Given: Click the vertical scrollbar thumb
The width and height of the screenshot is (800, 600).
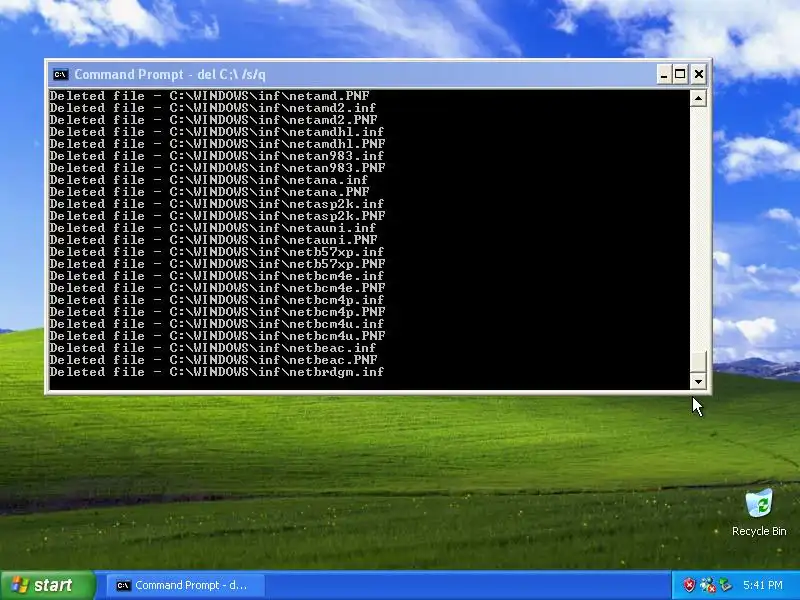Looking at the screenshot, I should click(698, 361).
